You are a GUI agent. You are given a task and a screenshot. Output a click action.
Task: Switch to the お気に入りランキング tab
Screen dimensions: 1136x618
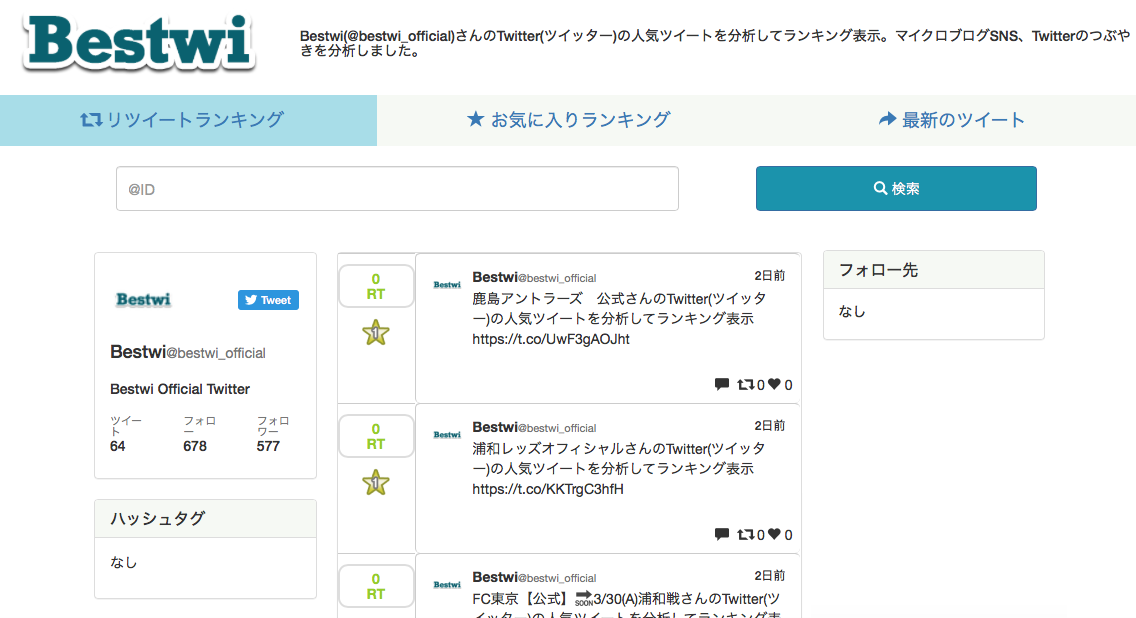(x=568, y=118)
